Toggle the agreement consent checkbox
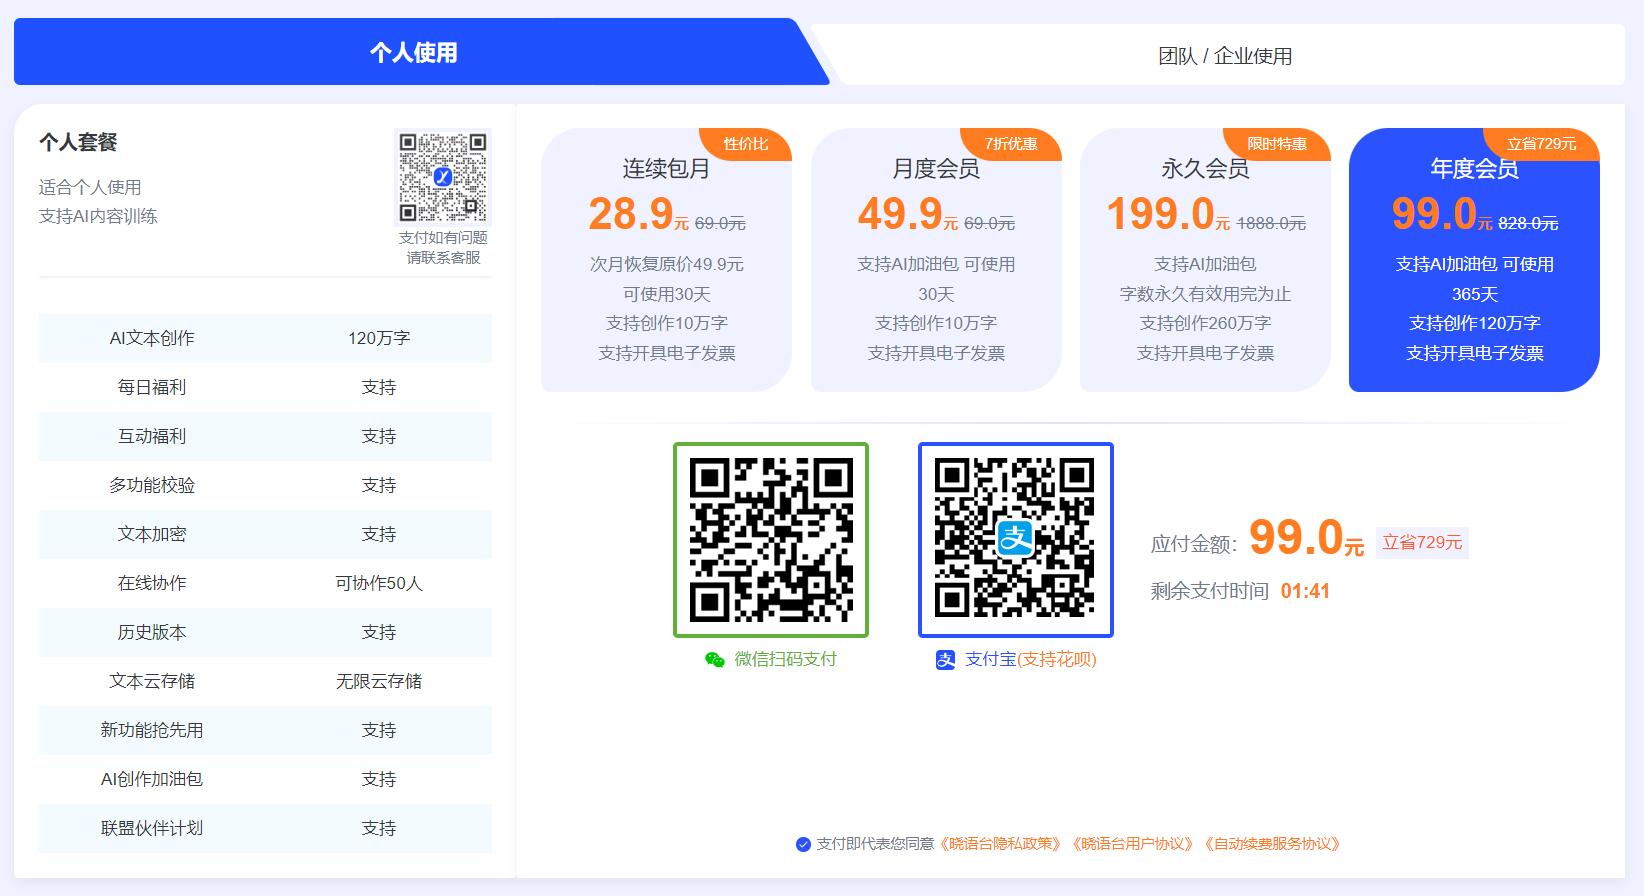Viewport: 1644px width, 896px height. tap(803, 844)
